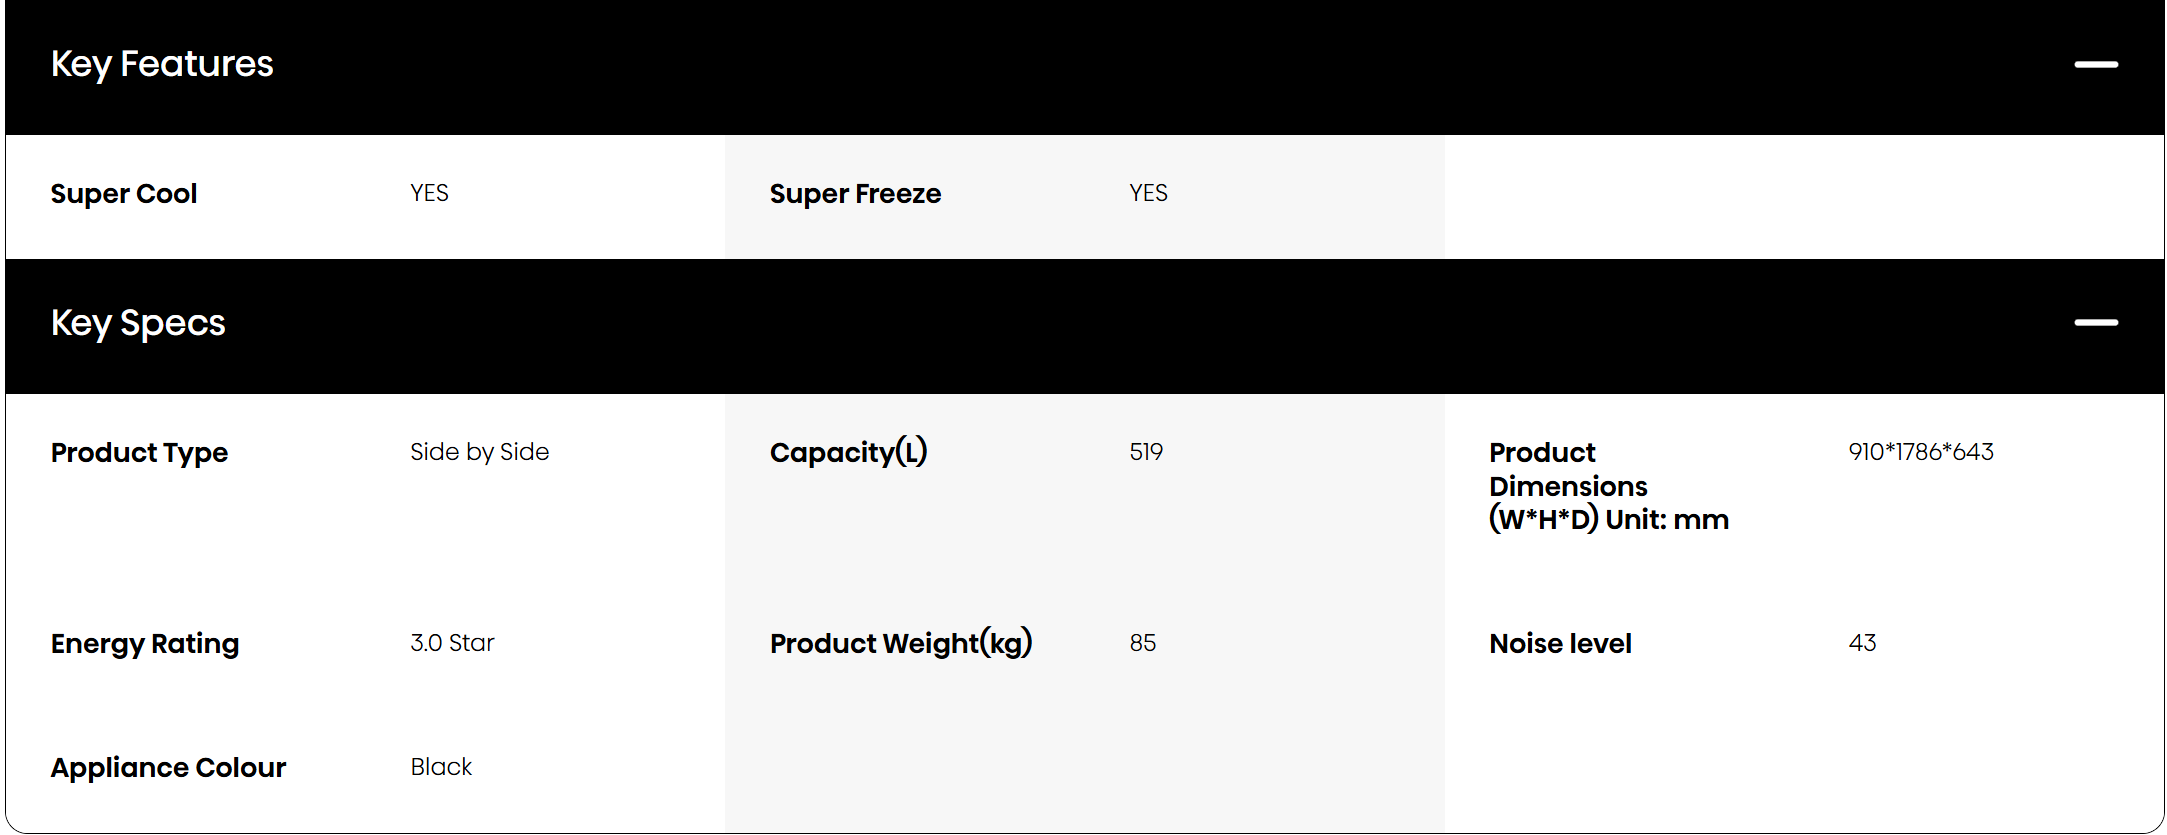Click the Black colour value
The image size is (2167, 835).
[x=441, y=767]
